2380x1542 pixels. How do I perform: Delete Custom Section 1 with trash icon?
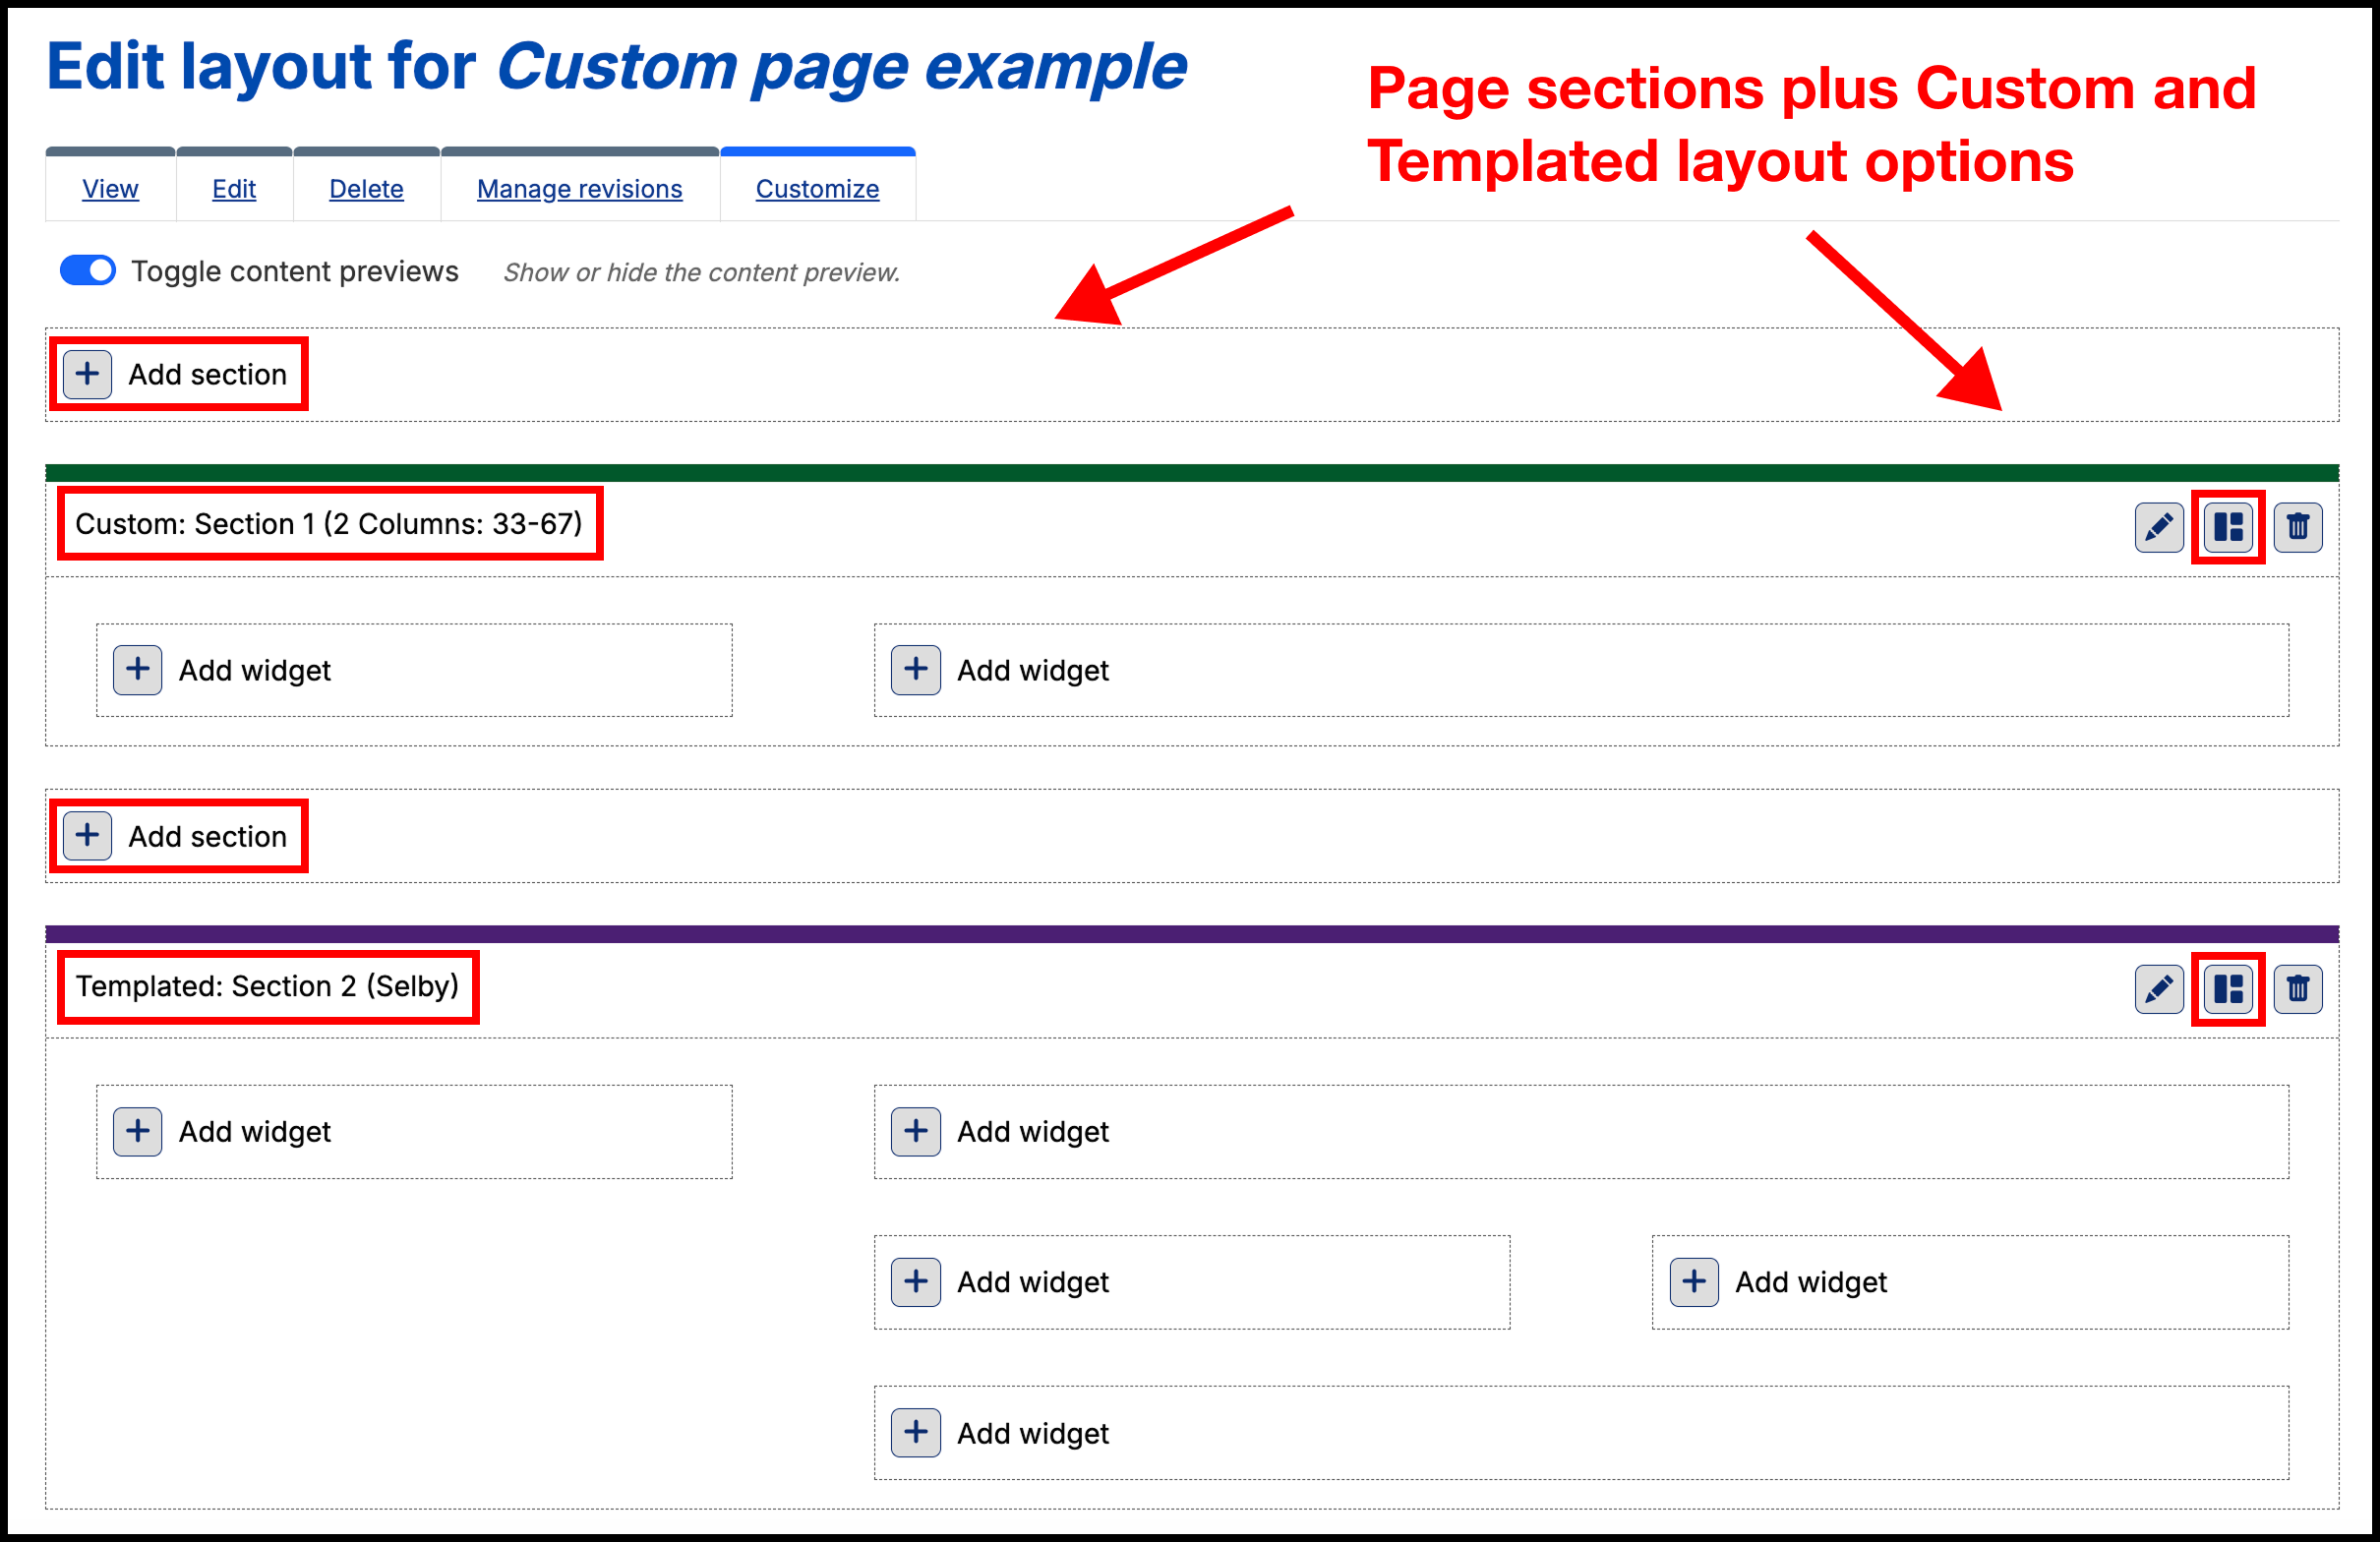[x=2298, y=526]
